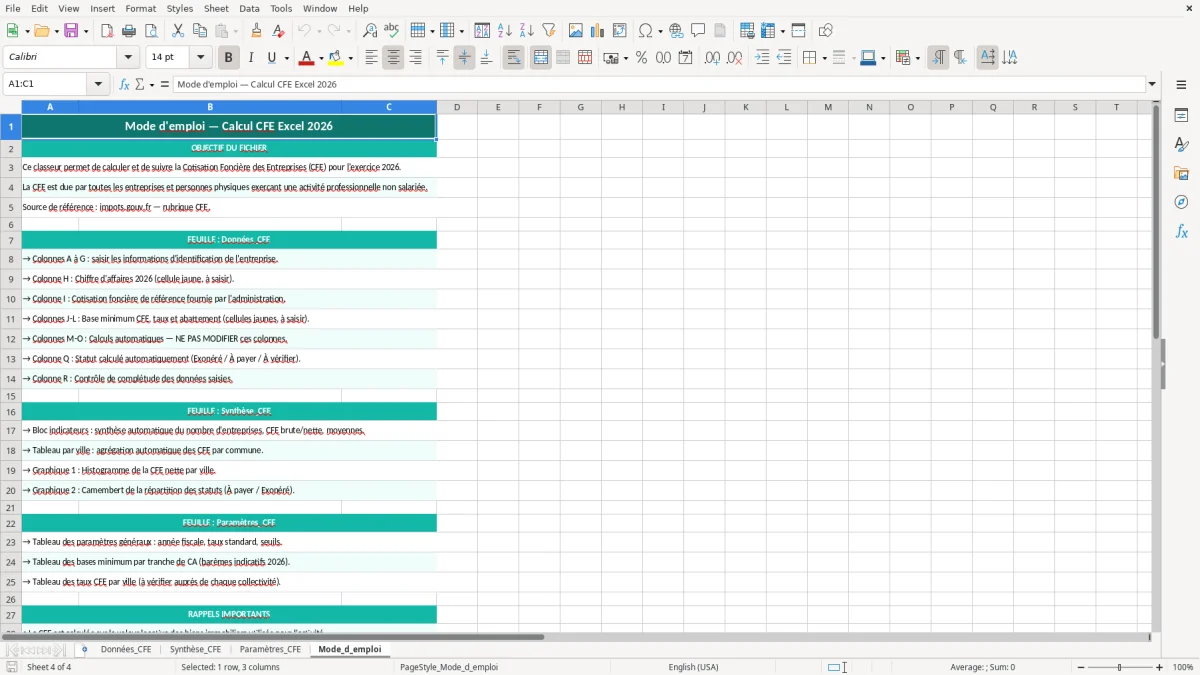The image size is (1200, 675).
Task: Click the Print icon
Action: point(129,31)
